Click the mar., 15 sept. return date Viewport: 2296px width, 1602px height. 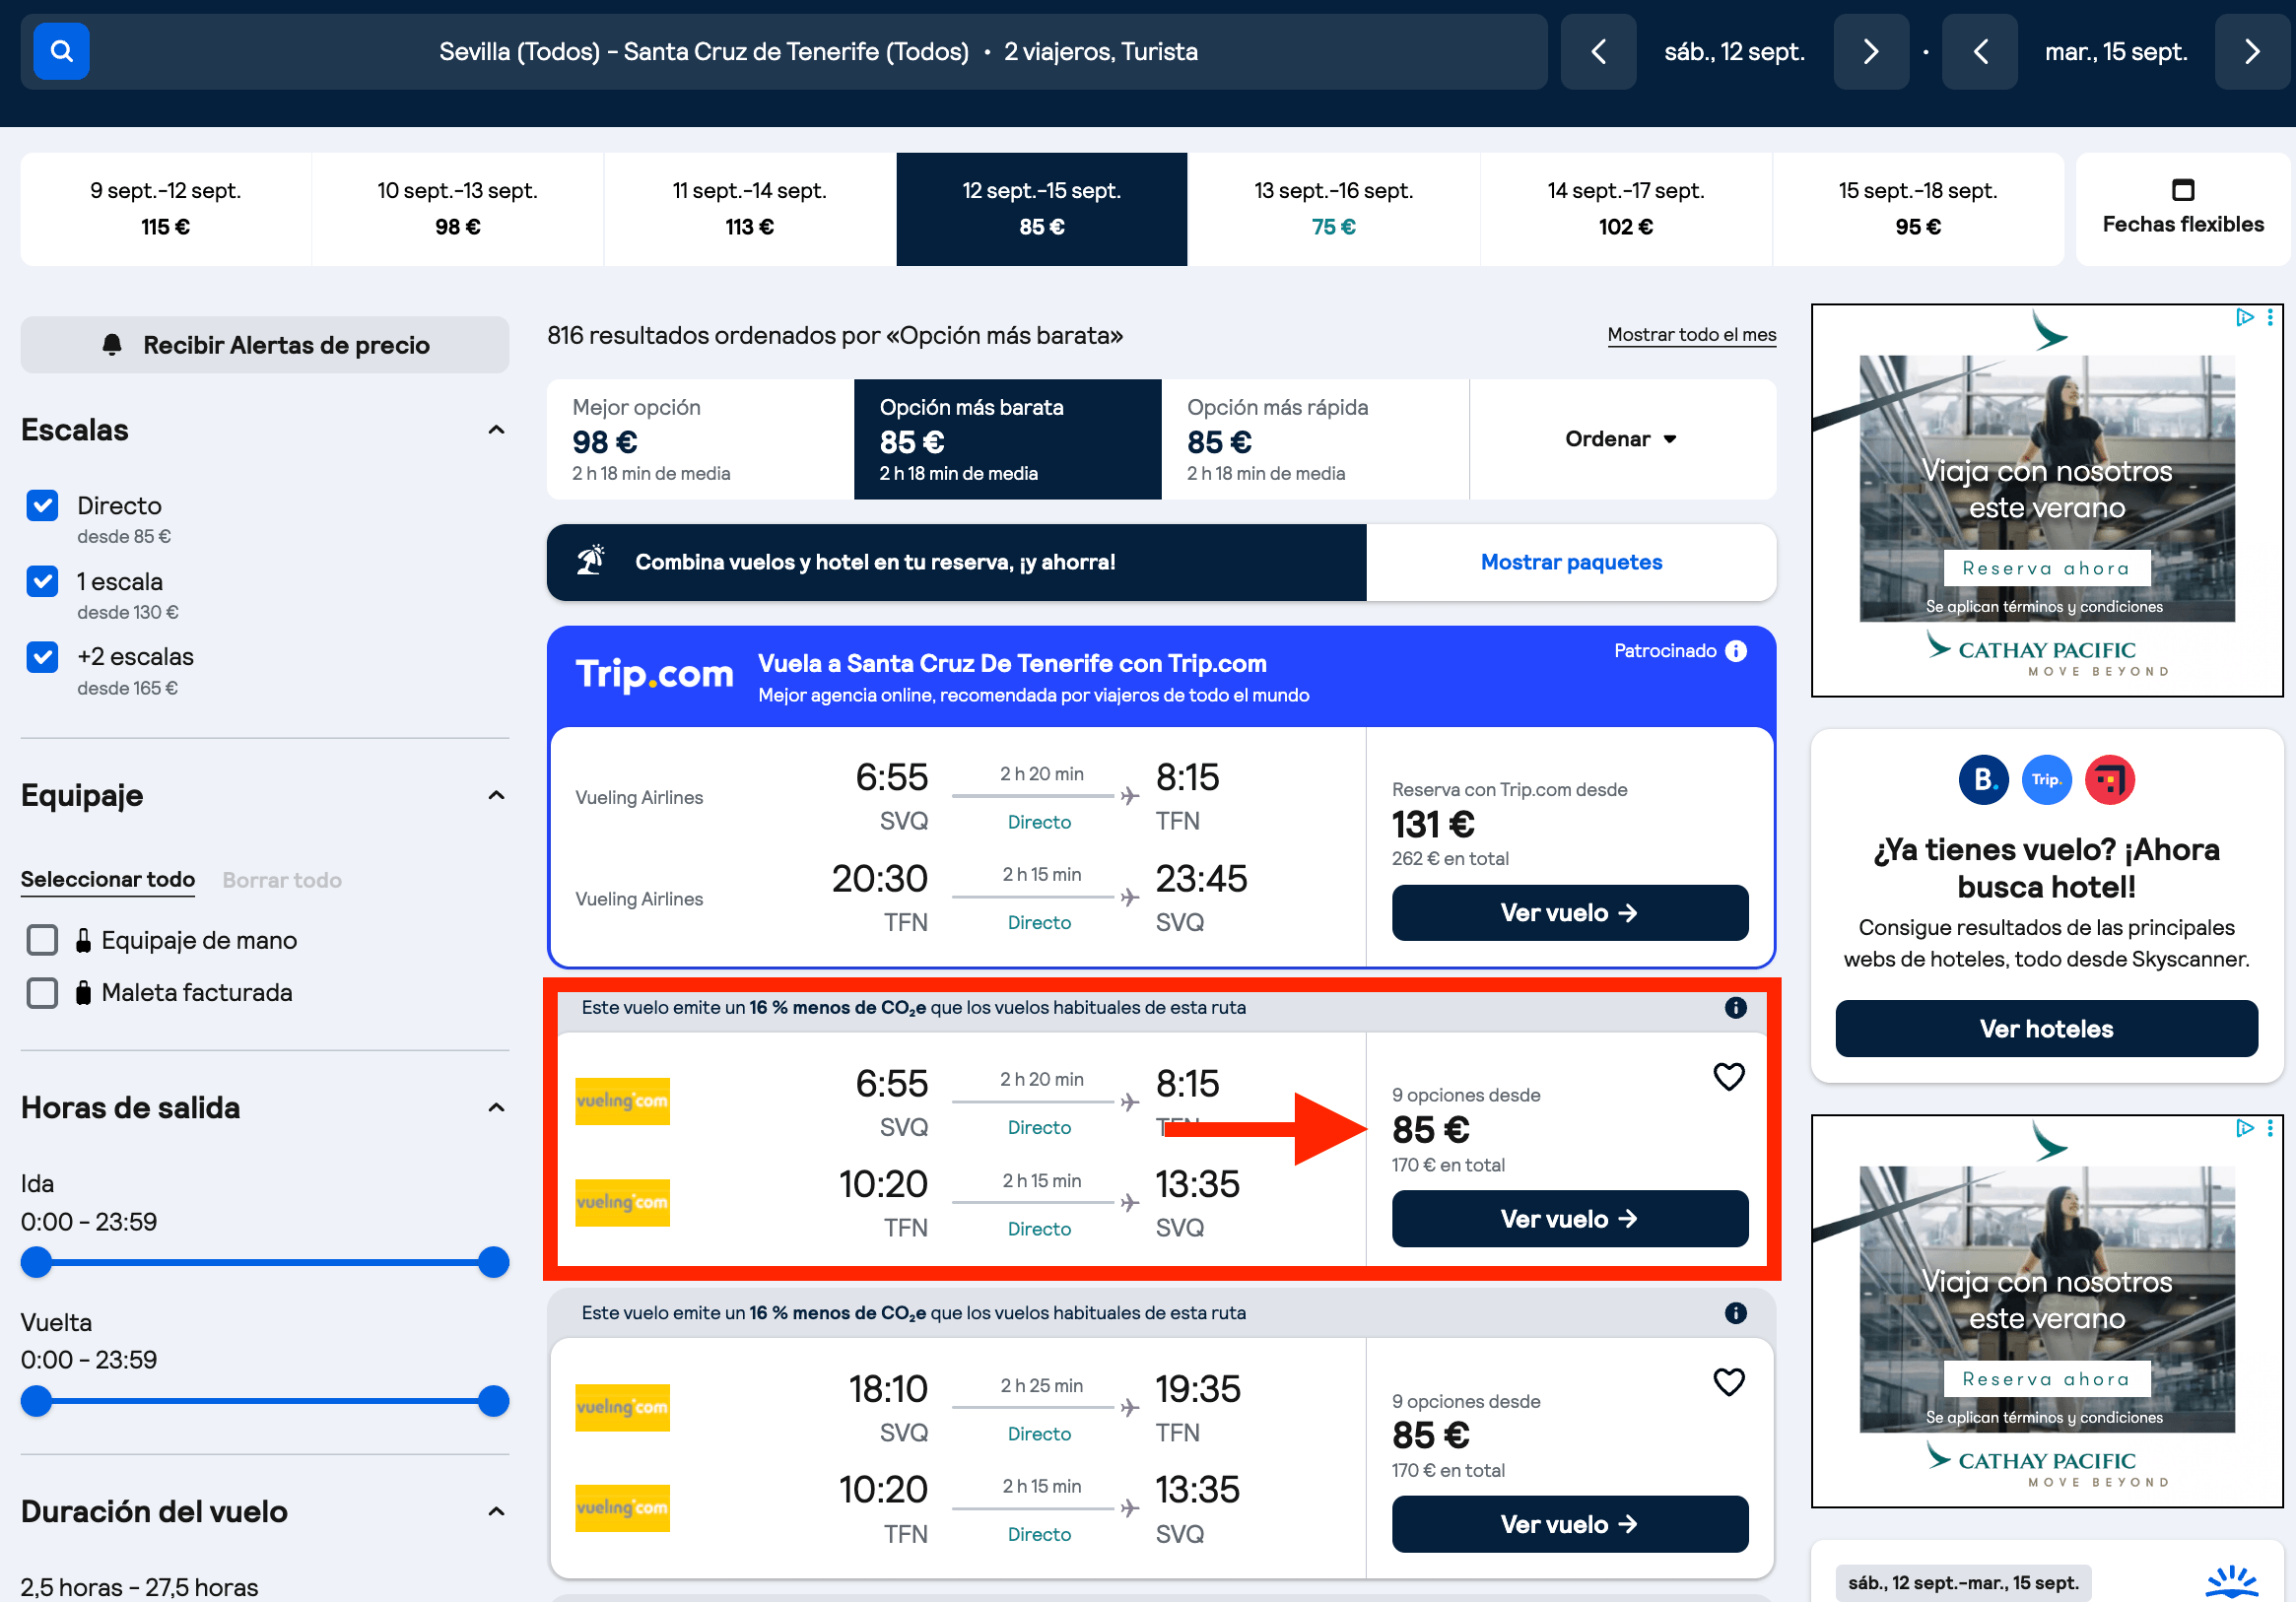(x=2116, y=52)
